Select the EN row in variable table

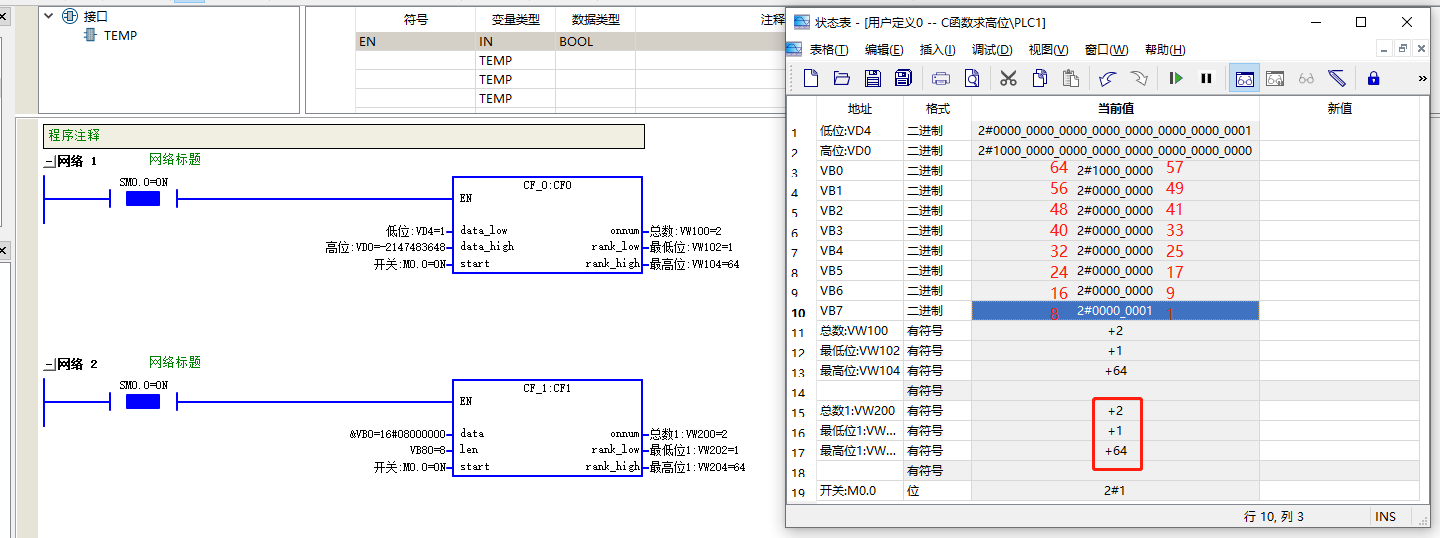[571, 42]
